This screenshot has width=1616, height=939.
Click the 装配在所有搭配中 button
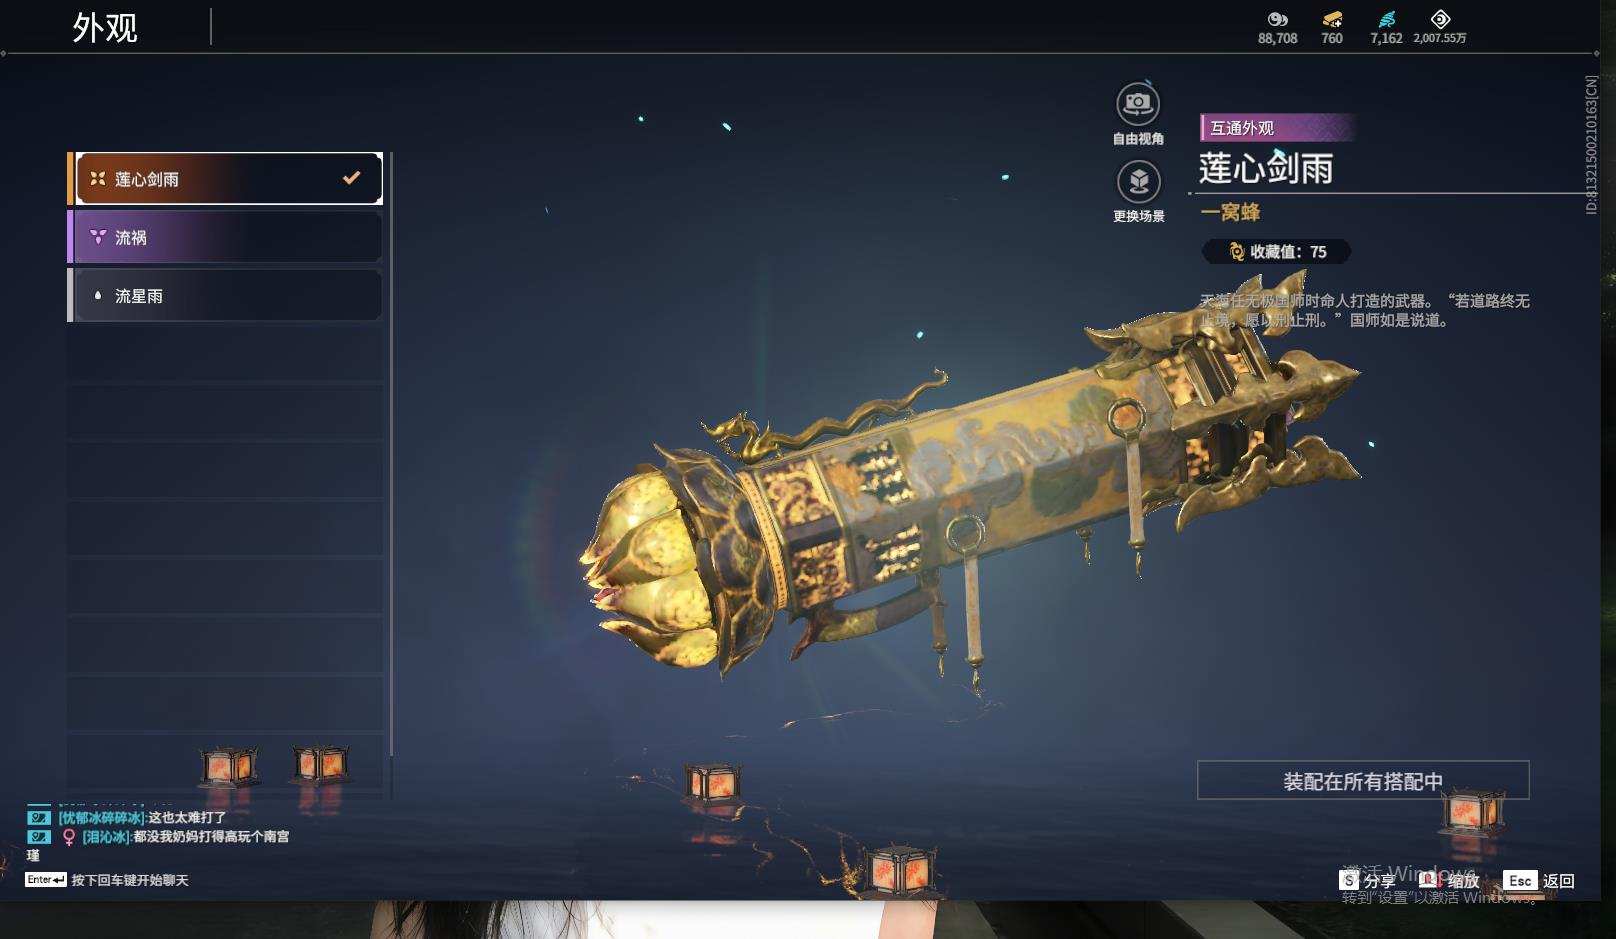pos(1363,781)
